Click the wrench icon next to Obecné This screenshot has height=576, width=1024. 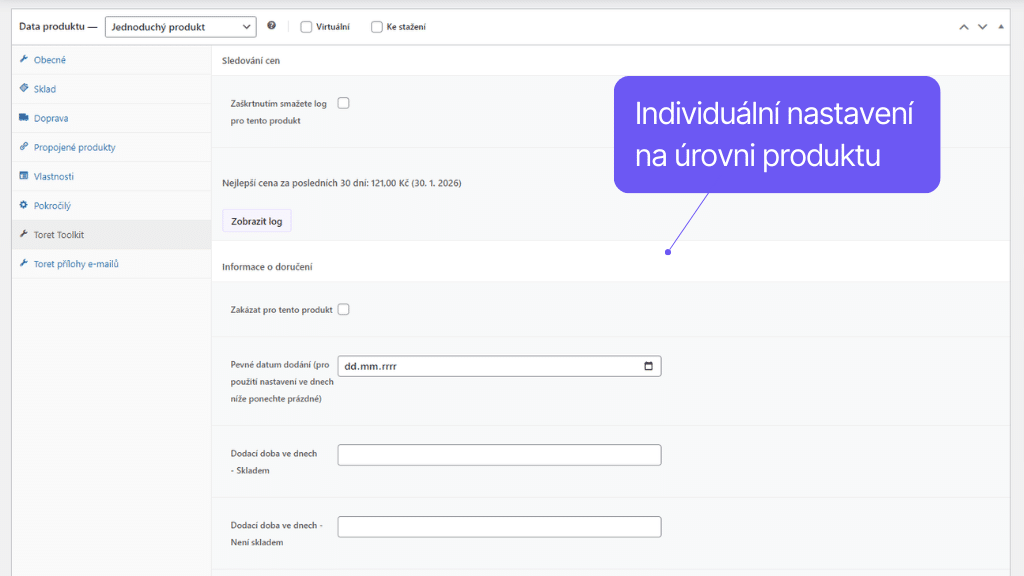click(x=24, y=59)
